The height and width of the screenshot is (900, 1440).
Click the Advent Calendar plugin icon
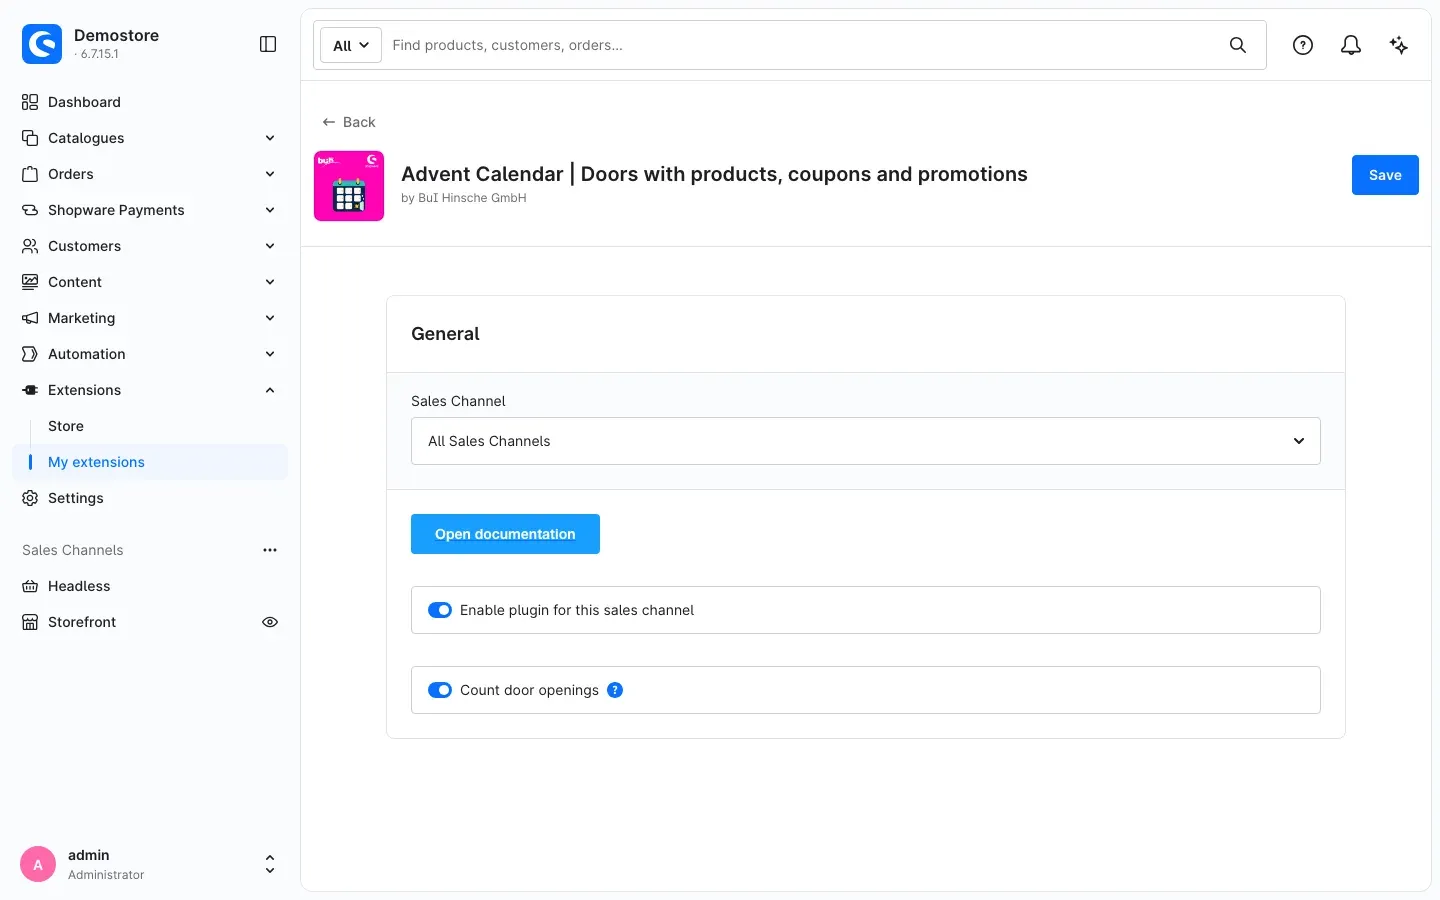pos(349,186)
